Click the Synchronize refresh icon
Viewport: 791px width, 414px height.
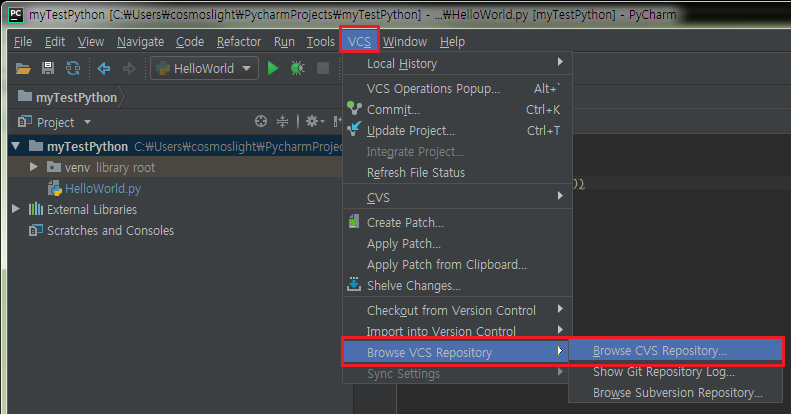coord(73,68)
